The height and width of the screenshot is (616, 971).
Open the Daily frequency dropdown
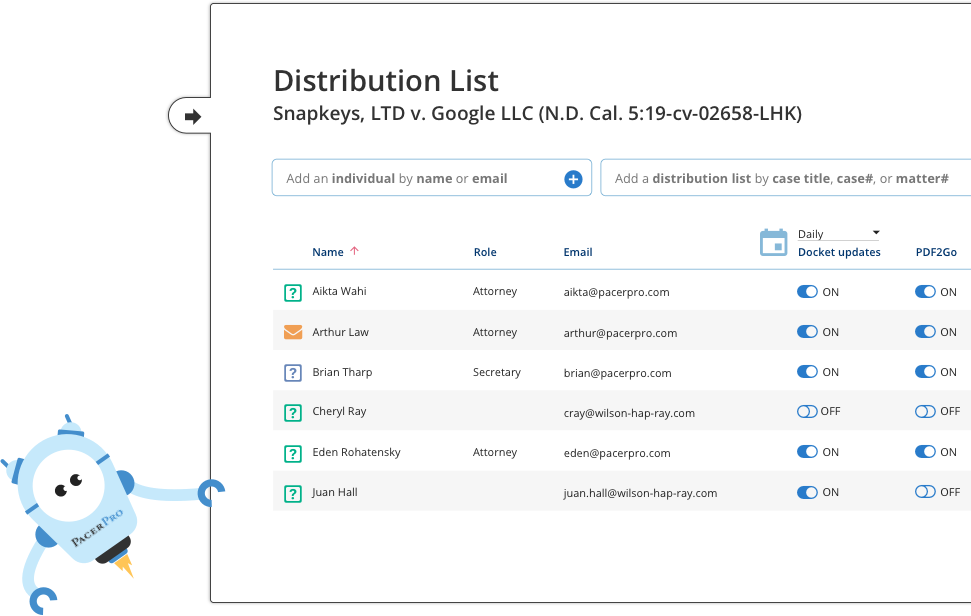838,234
